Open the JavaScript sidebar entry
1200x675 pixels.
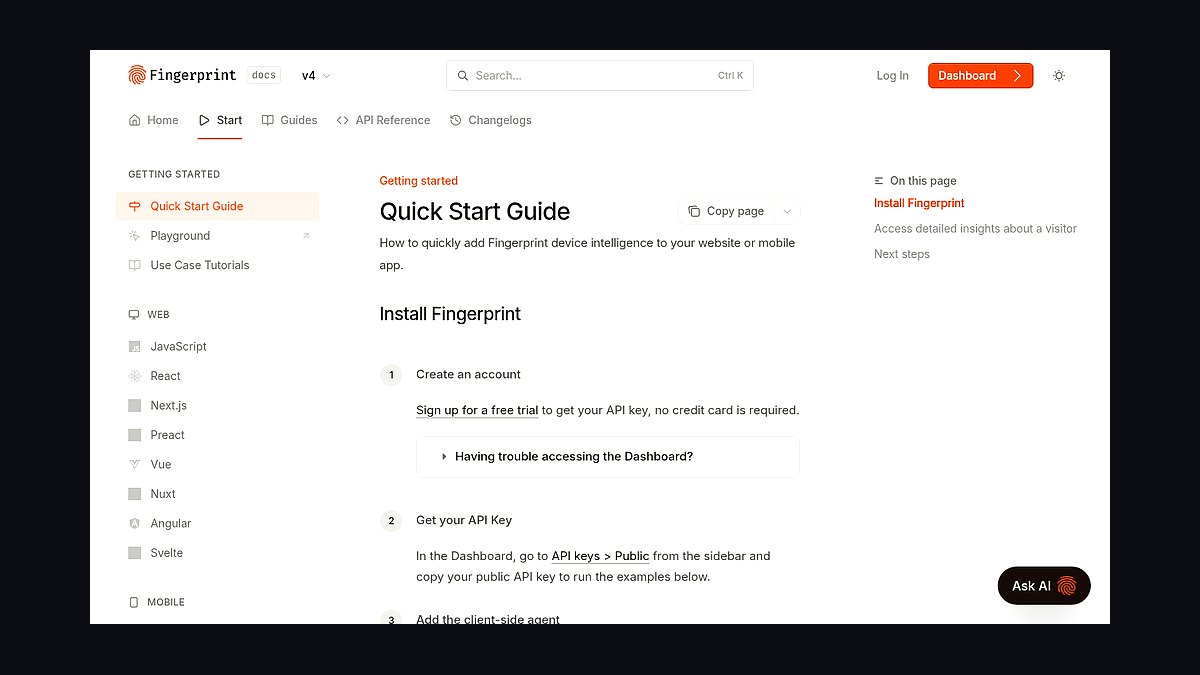click(x=218, y=347)
